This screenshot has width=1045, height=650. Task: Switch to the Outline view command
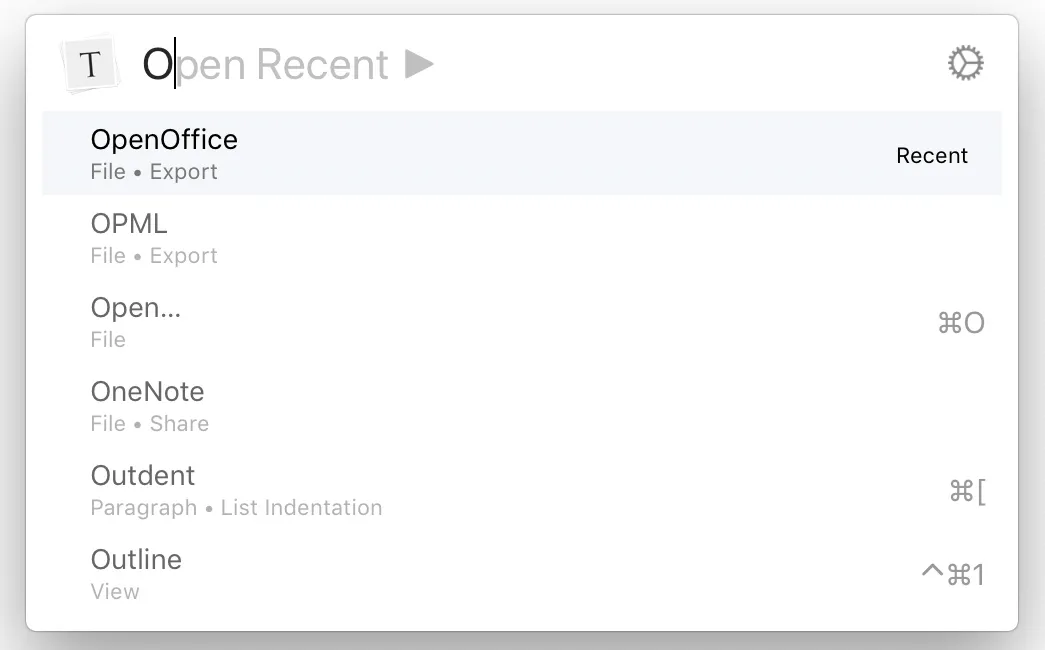click(x=136, y=560)
